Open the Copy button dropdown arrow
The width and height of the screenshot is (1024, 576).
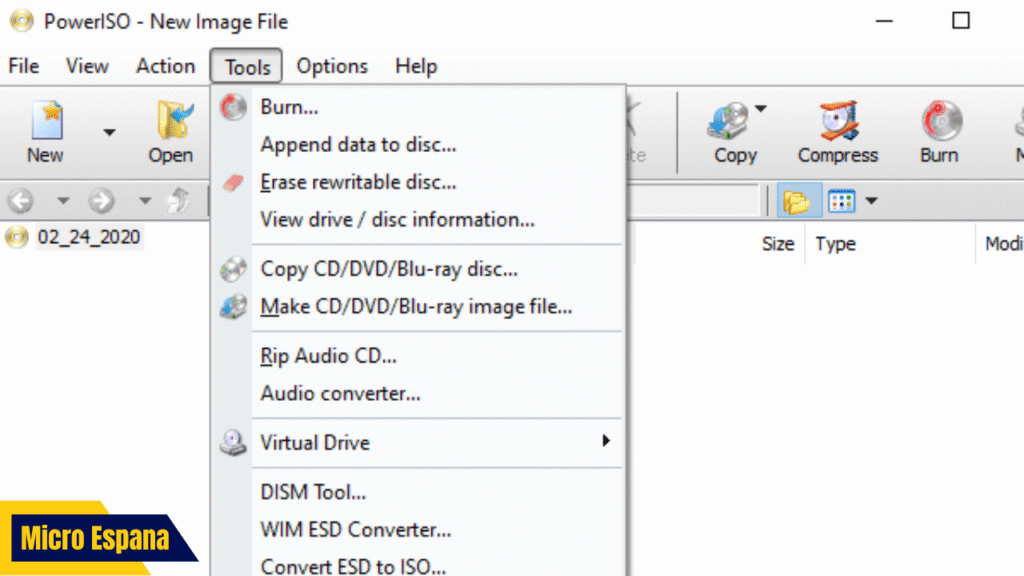[x=760, y=109]
